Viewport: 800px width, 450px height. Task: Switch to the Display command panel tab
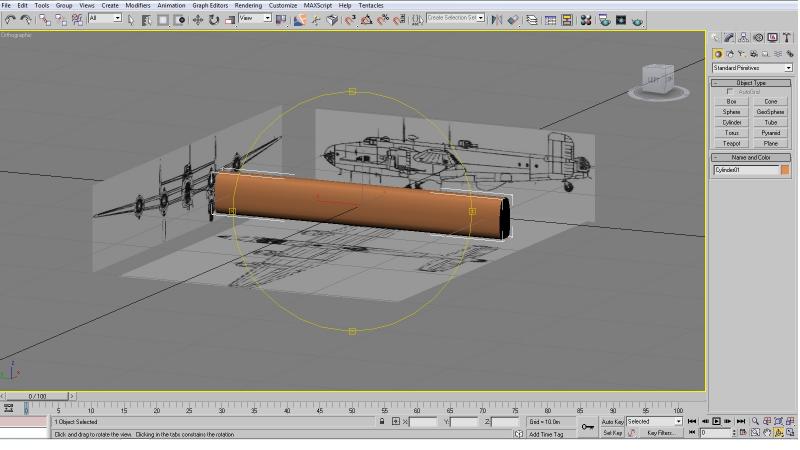pyautogui.click(x=773, y=38)
